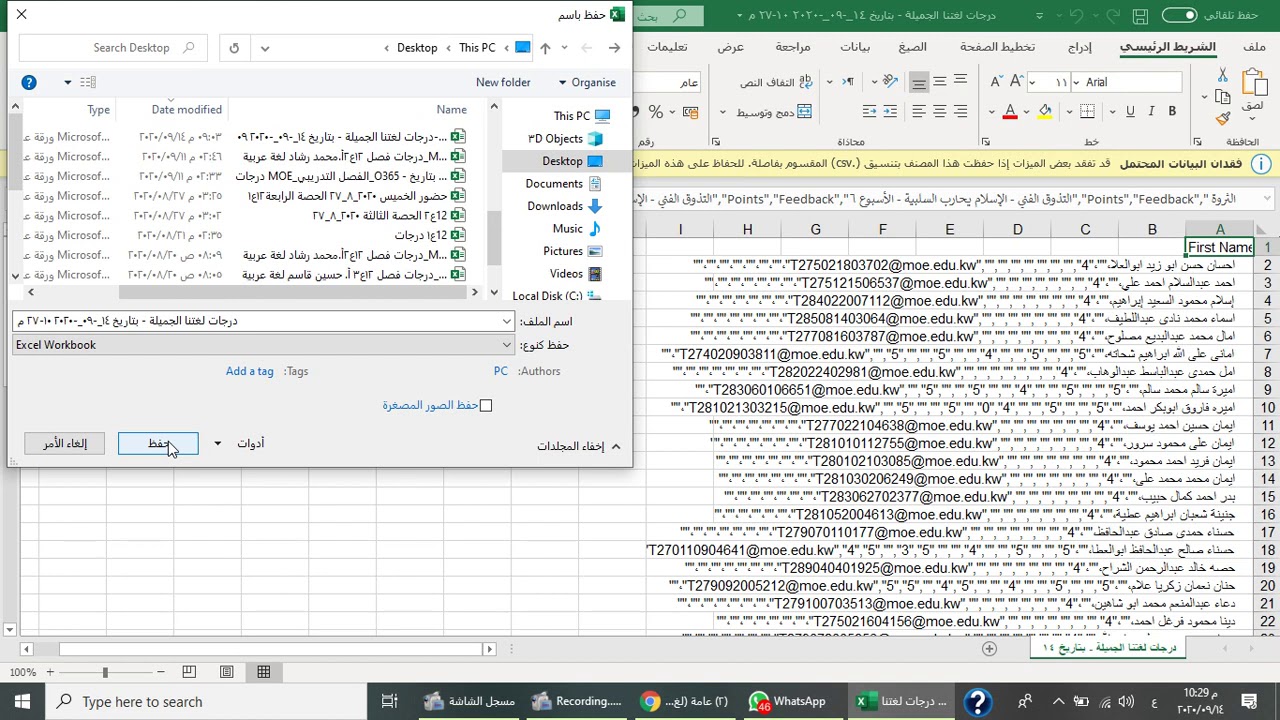Click the Windows Start button
The height and width of the screenshot is (720, 1280).
[x=22, y=701]
